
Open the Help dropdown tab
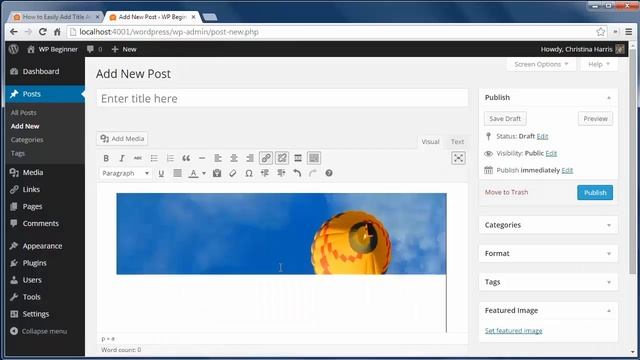(599, 64)
